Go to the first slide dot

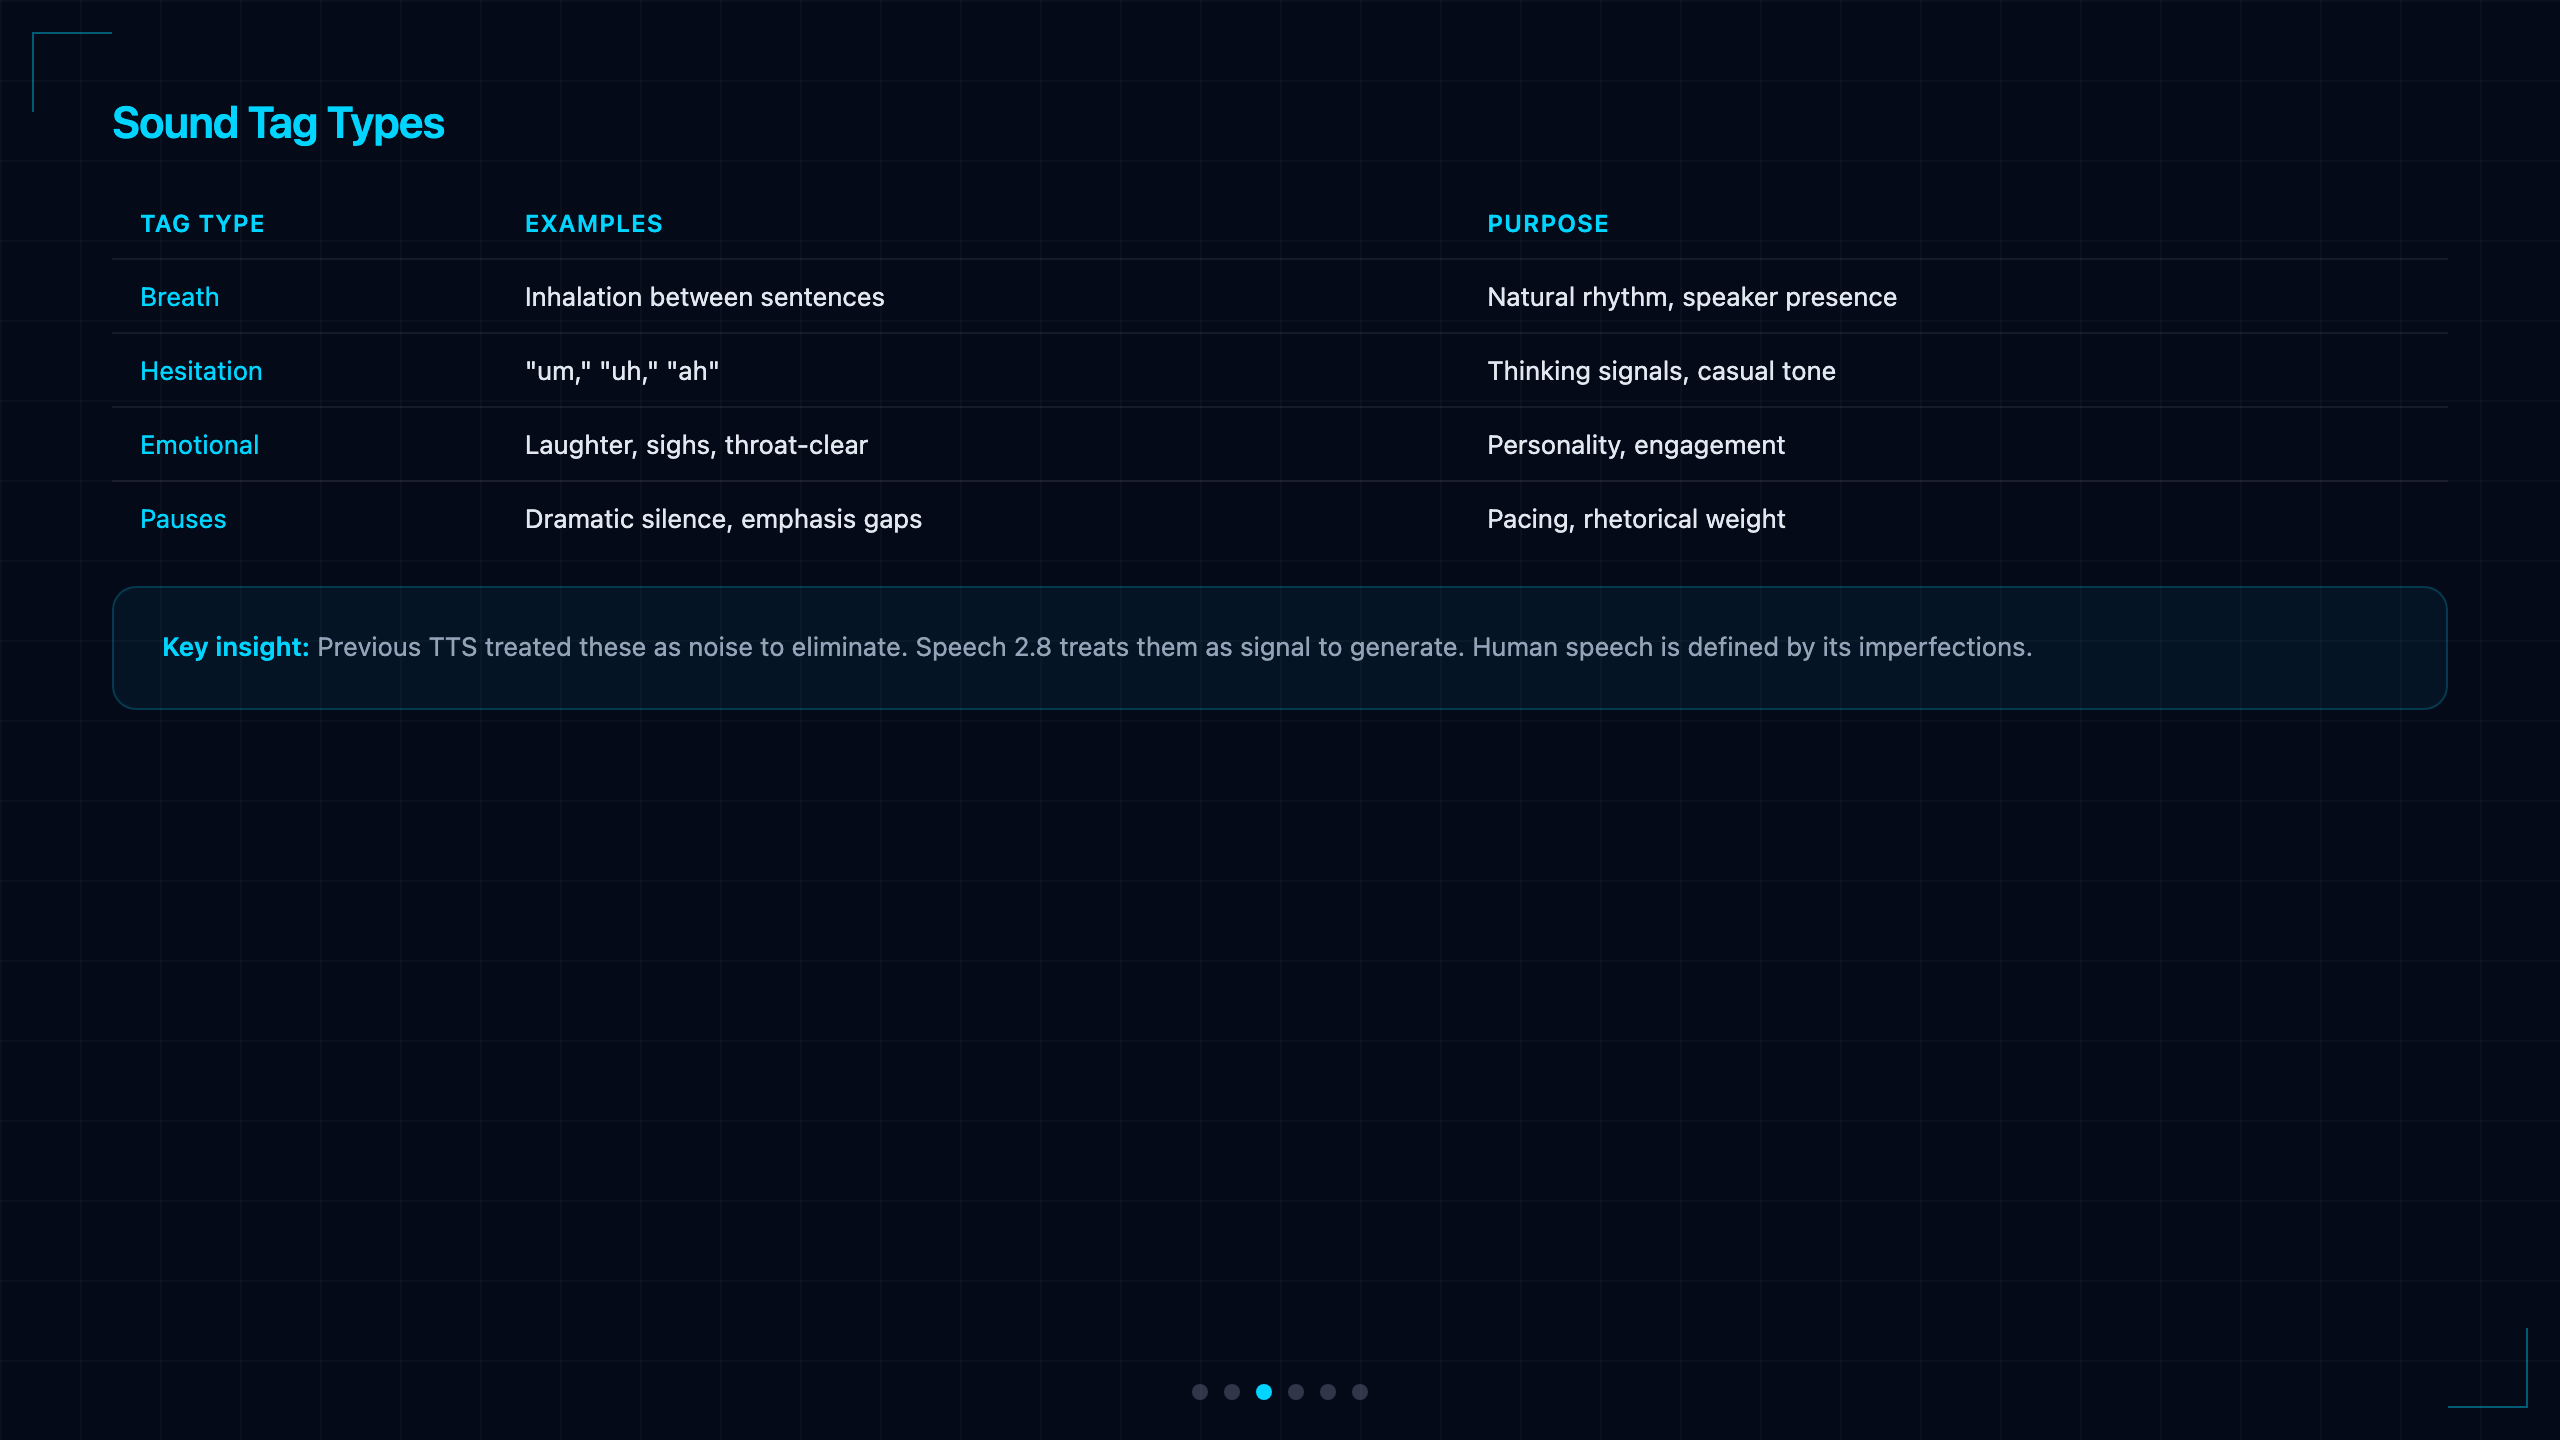pos(1200,1392)
